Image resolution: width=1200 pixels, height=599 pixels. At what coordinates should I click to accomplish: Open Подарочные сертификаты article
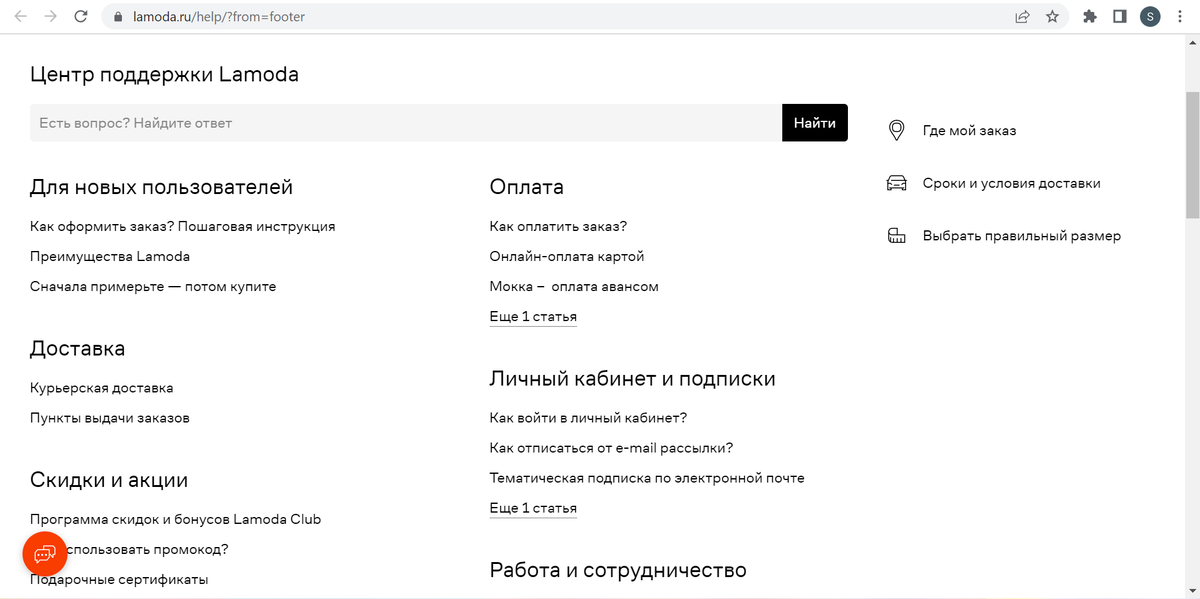point(119,579)
